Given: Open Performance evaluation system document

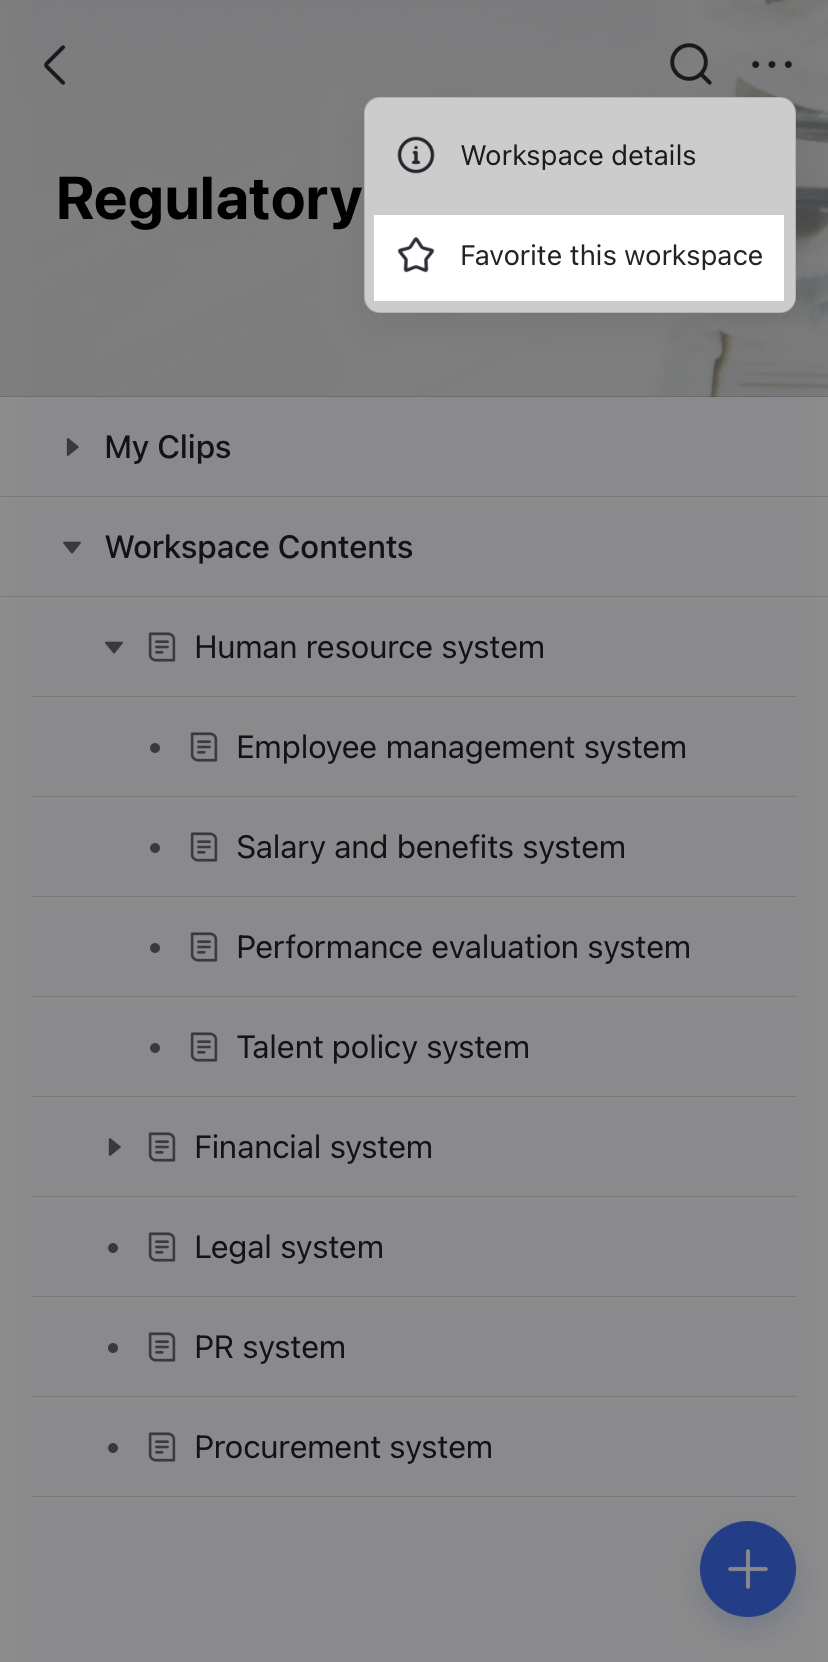Looking at the screenshot, I should (463, 947).
